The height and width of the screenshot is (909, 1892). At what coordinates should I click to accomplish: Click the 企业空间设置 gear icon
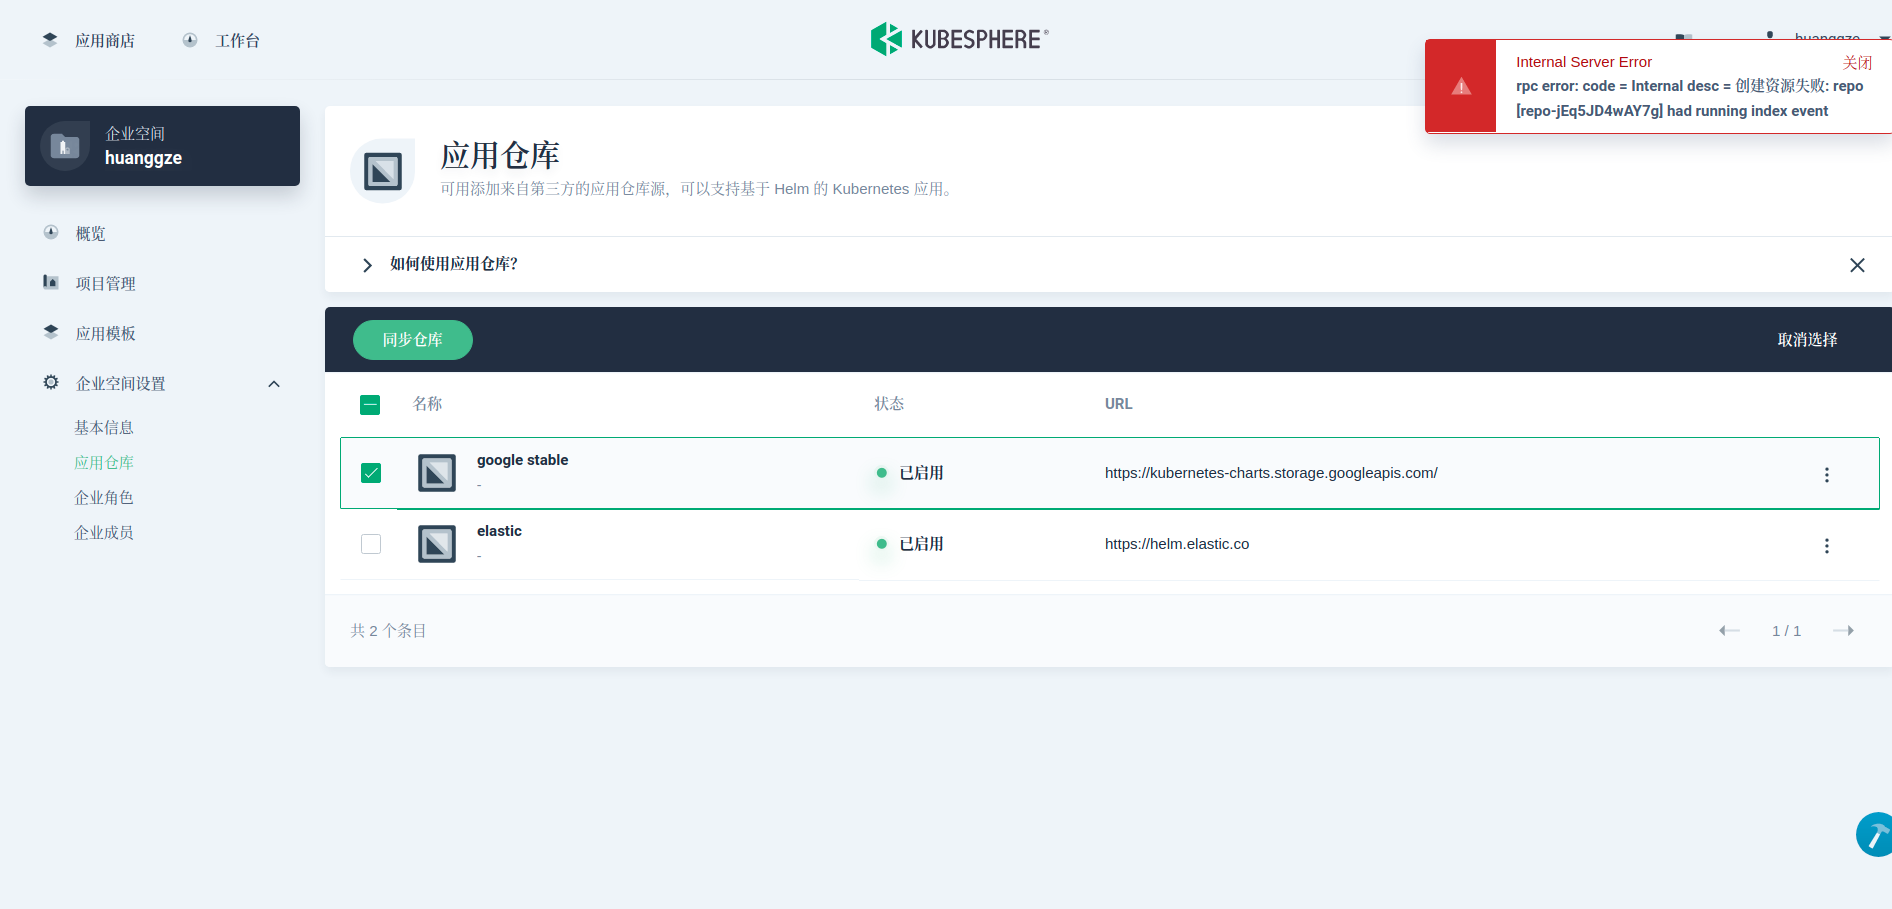tap(51, 382)
